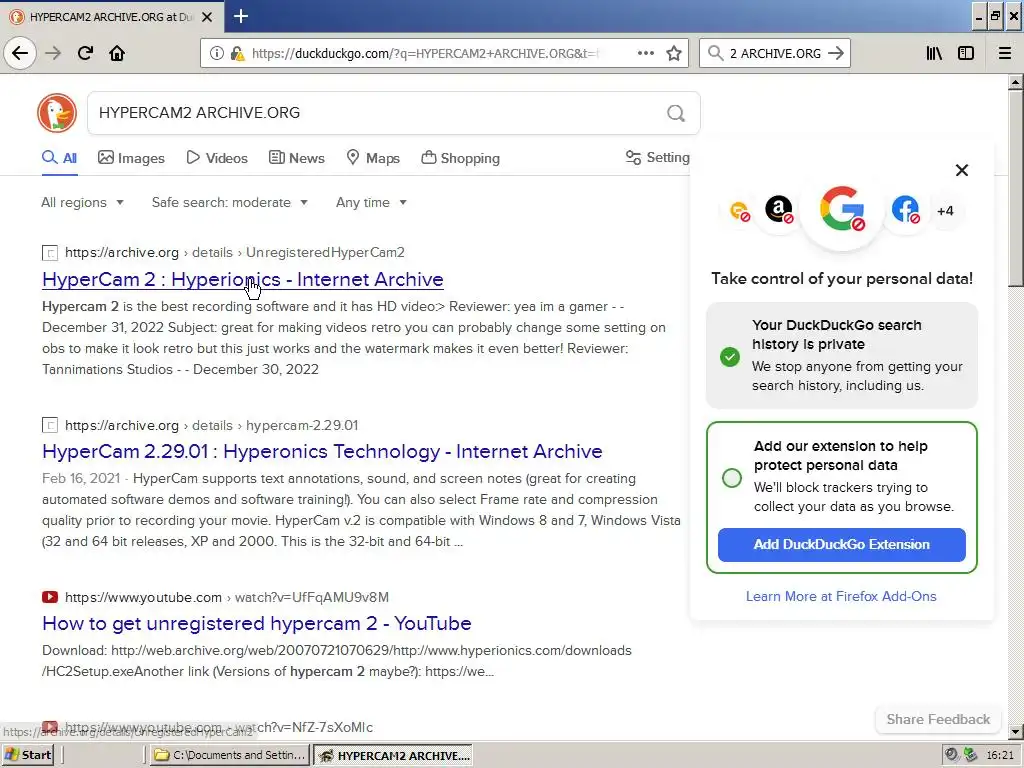The height and width of the screenshot is (768, 1024).
Task: Toggle the sidebars icon
Action: coord(966,53)
